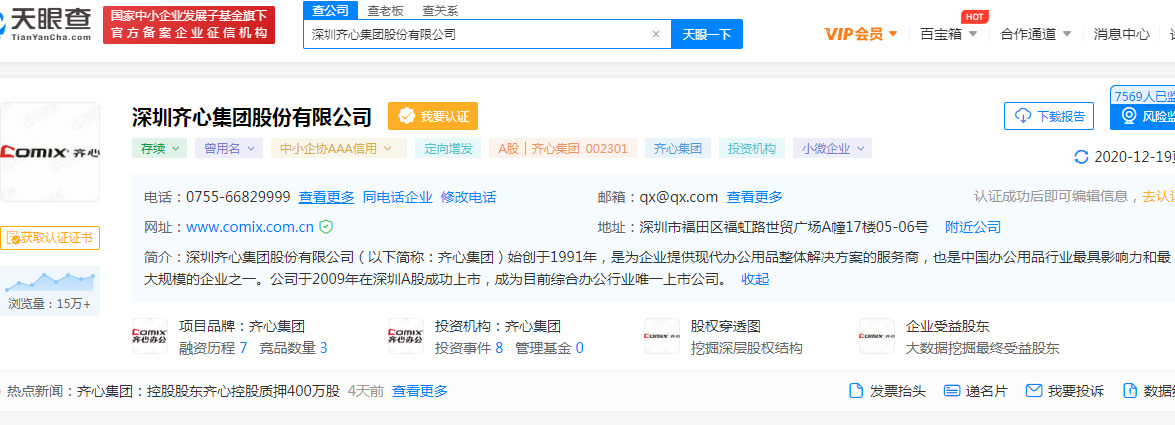
Task: Open the hot news headline about 齐心控股
Action: pos(208,391)
